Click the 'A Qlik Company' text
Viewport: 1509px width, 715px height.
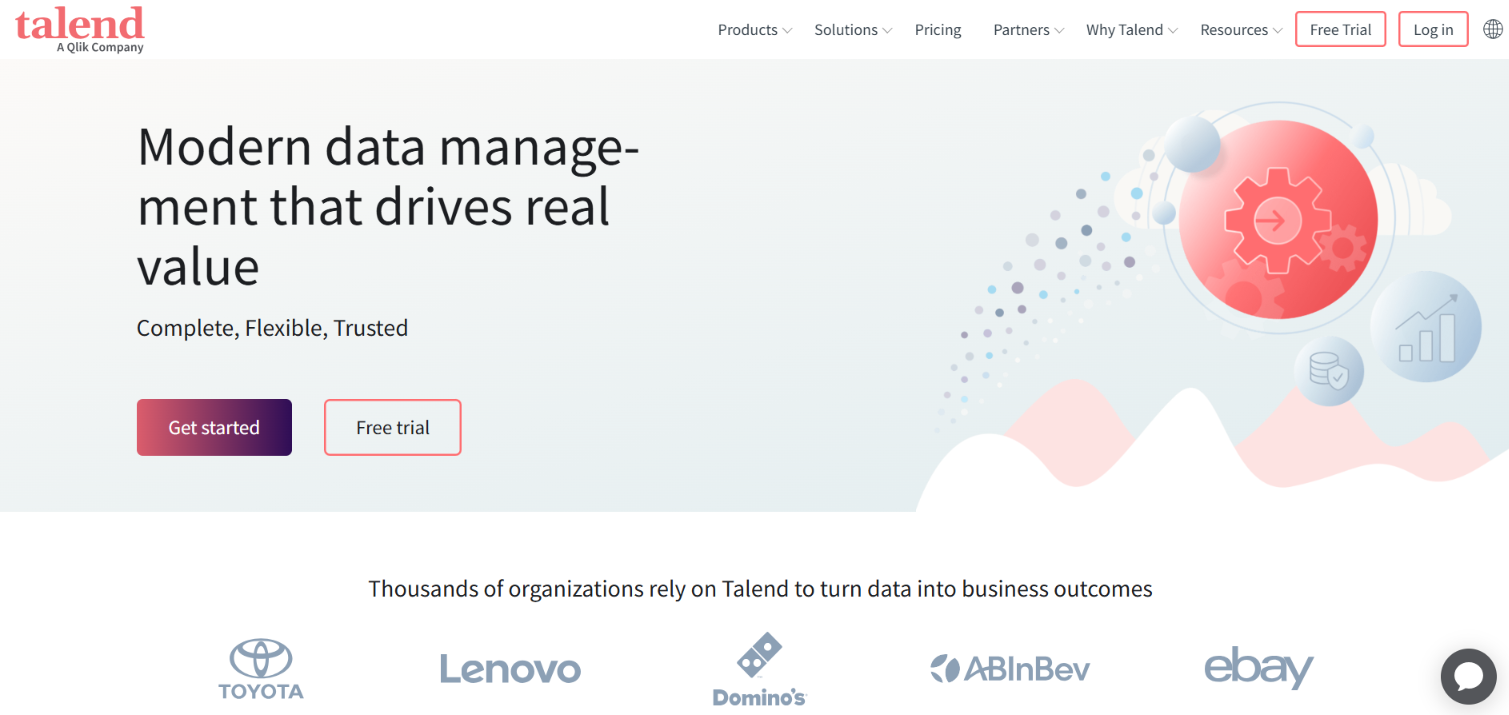100,47
